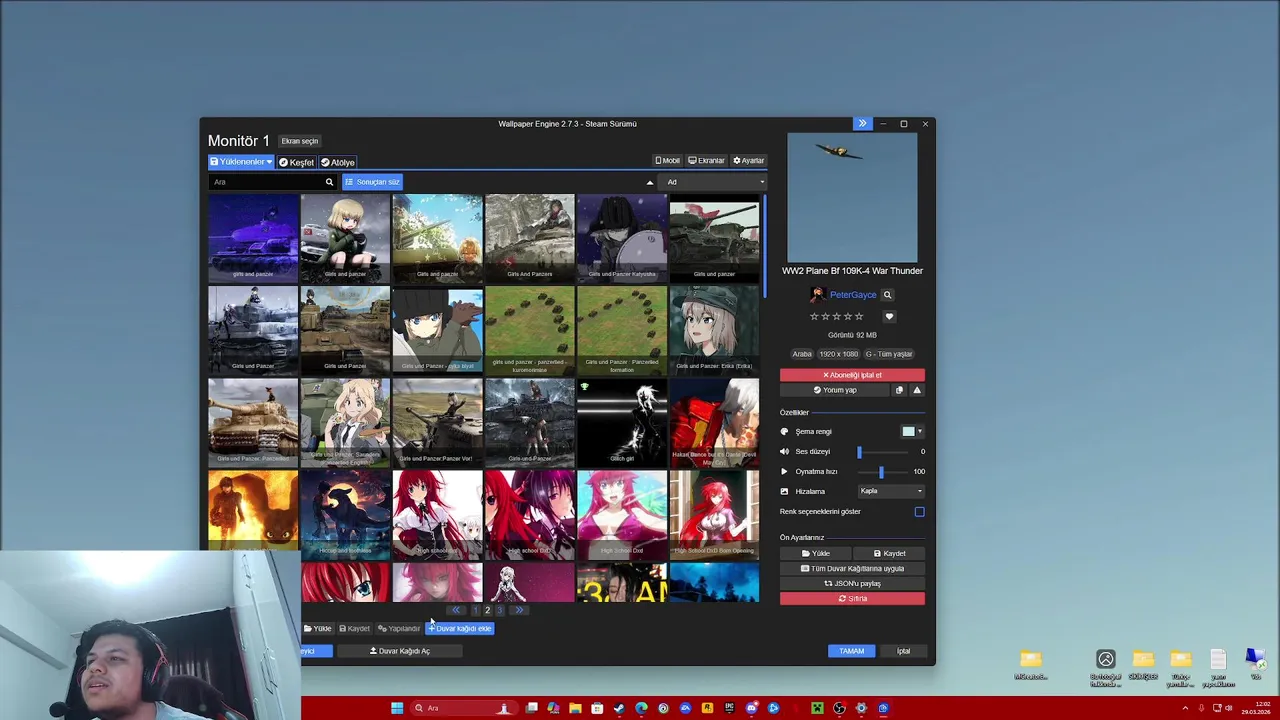Open Discord from the taskbar
The height and width of the screenshot is (720, 1280).
pyautogui.click(x=751, y=708)
